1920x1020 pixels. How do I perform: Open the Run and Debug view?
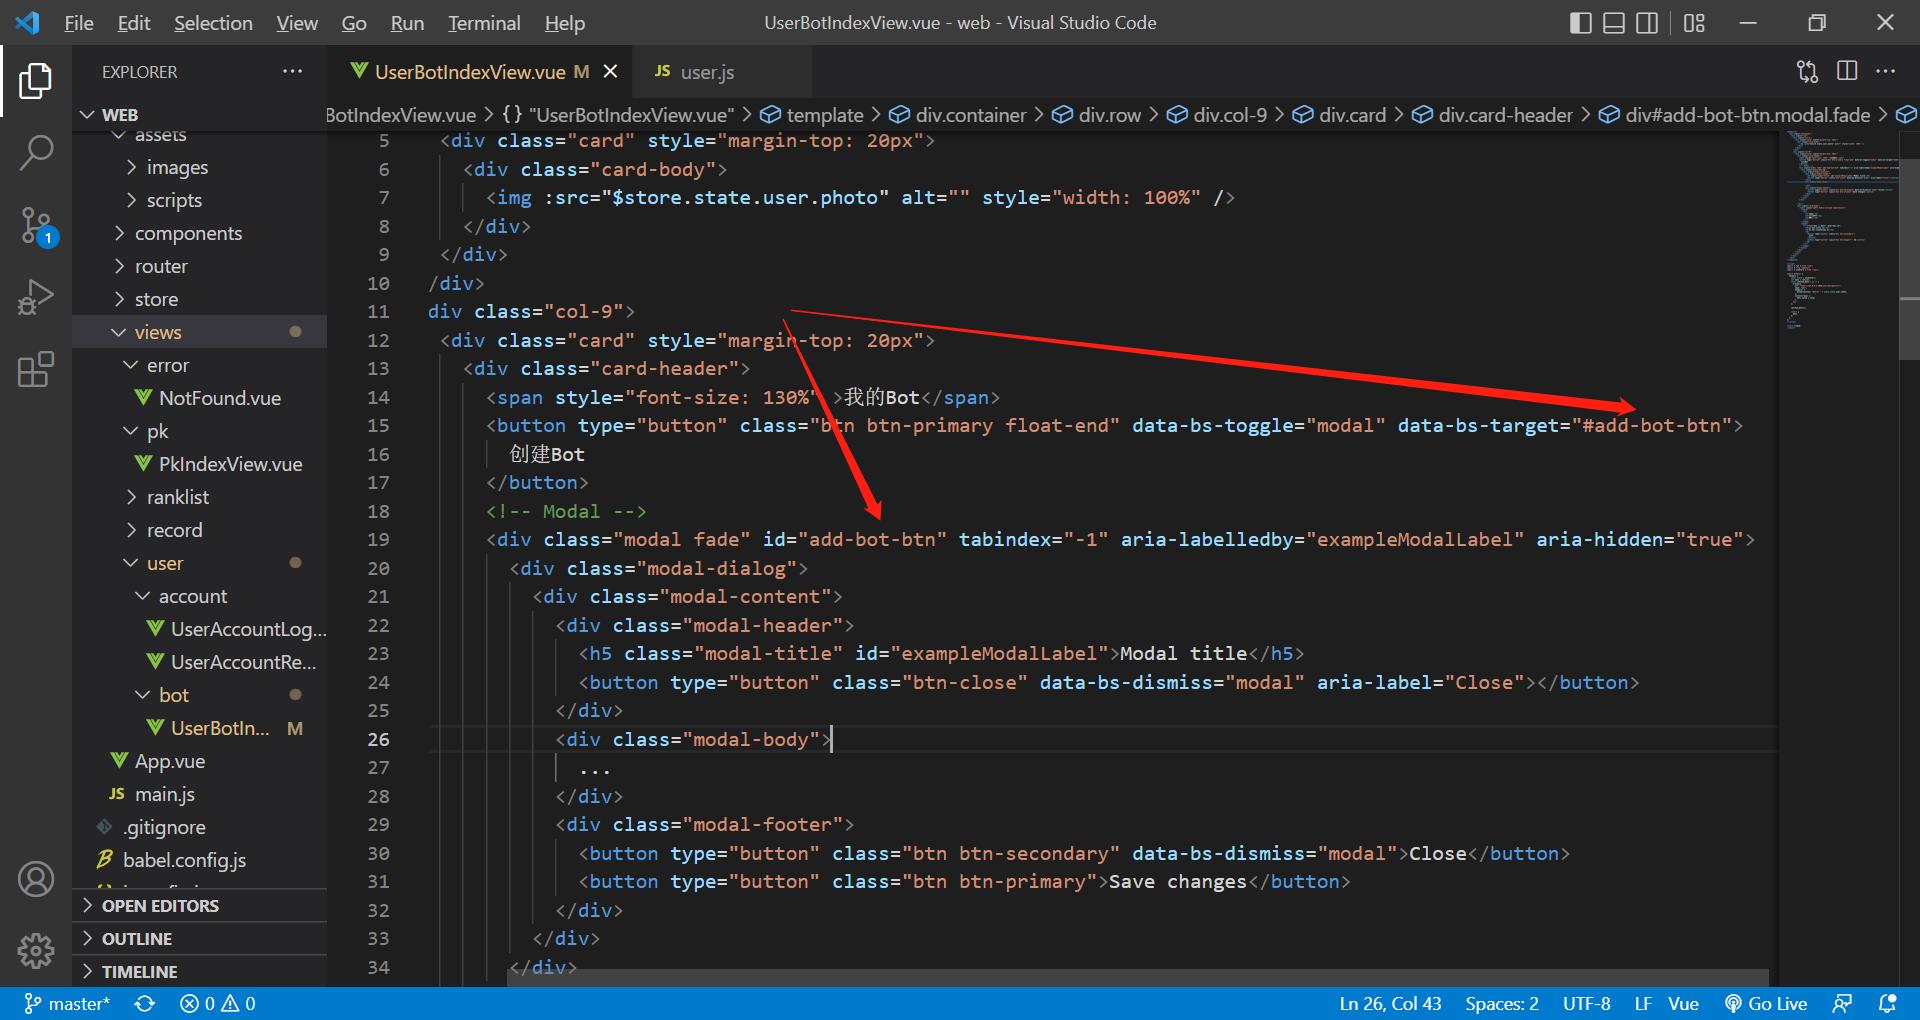point(36,297)
